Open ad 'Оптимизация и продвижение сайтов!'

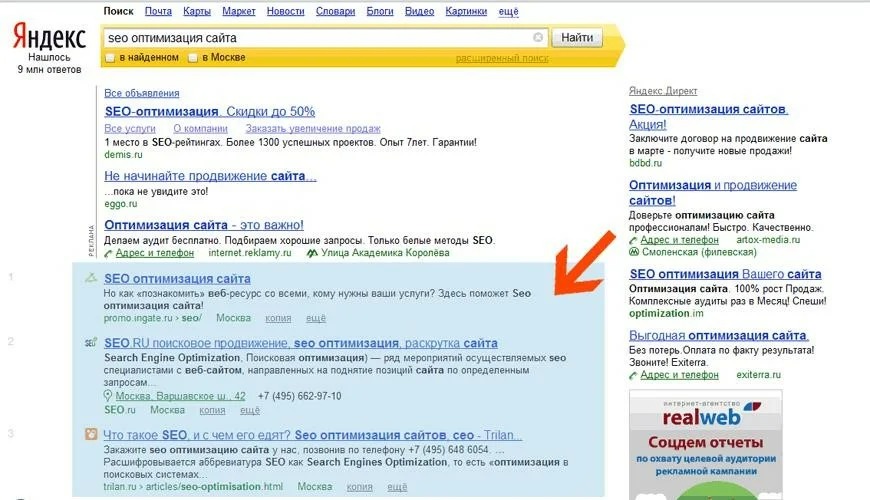pyautogui.click(x=712, y=193)
